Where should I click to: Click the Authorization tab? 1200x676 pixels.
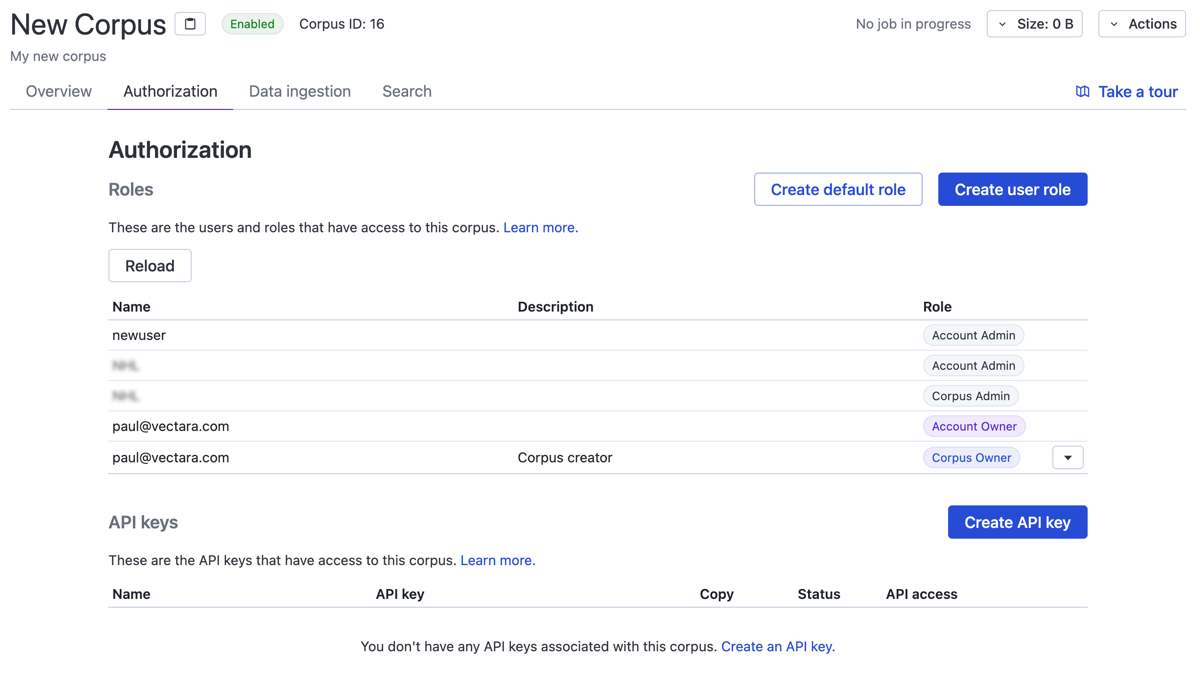click(170, 91)
